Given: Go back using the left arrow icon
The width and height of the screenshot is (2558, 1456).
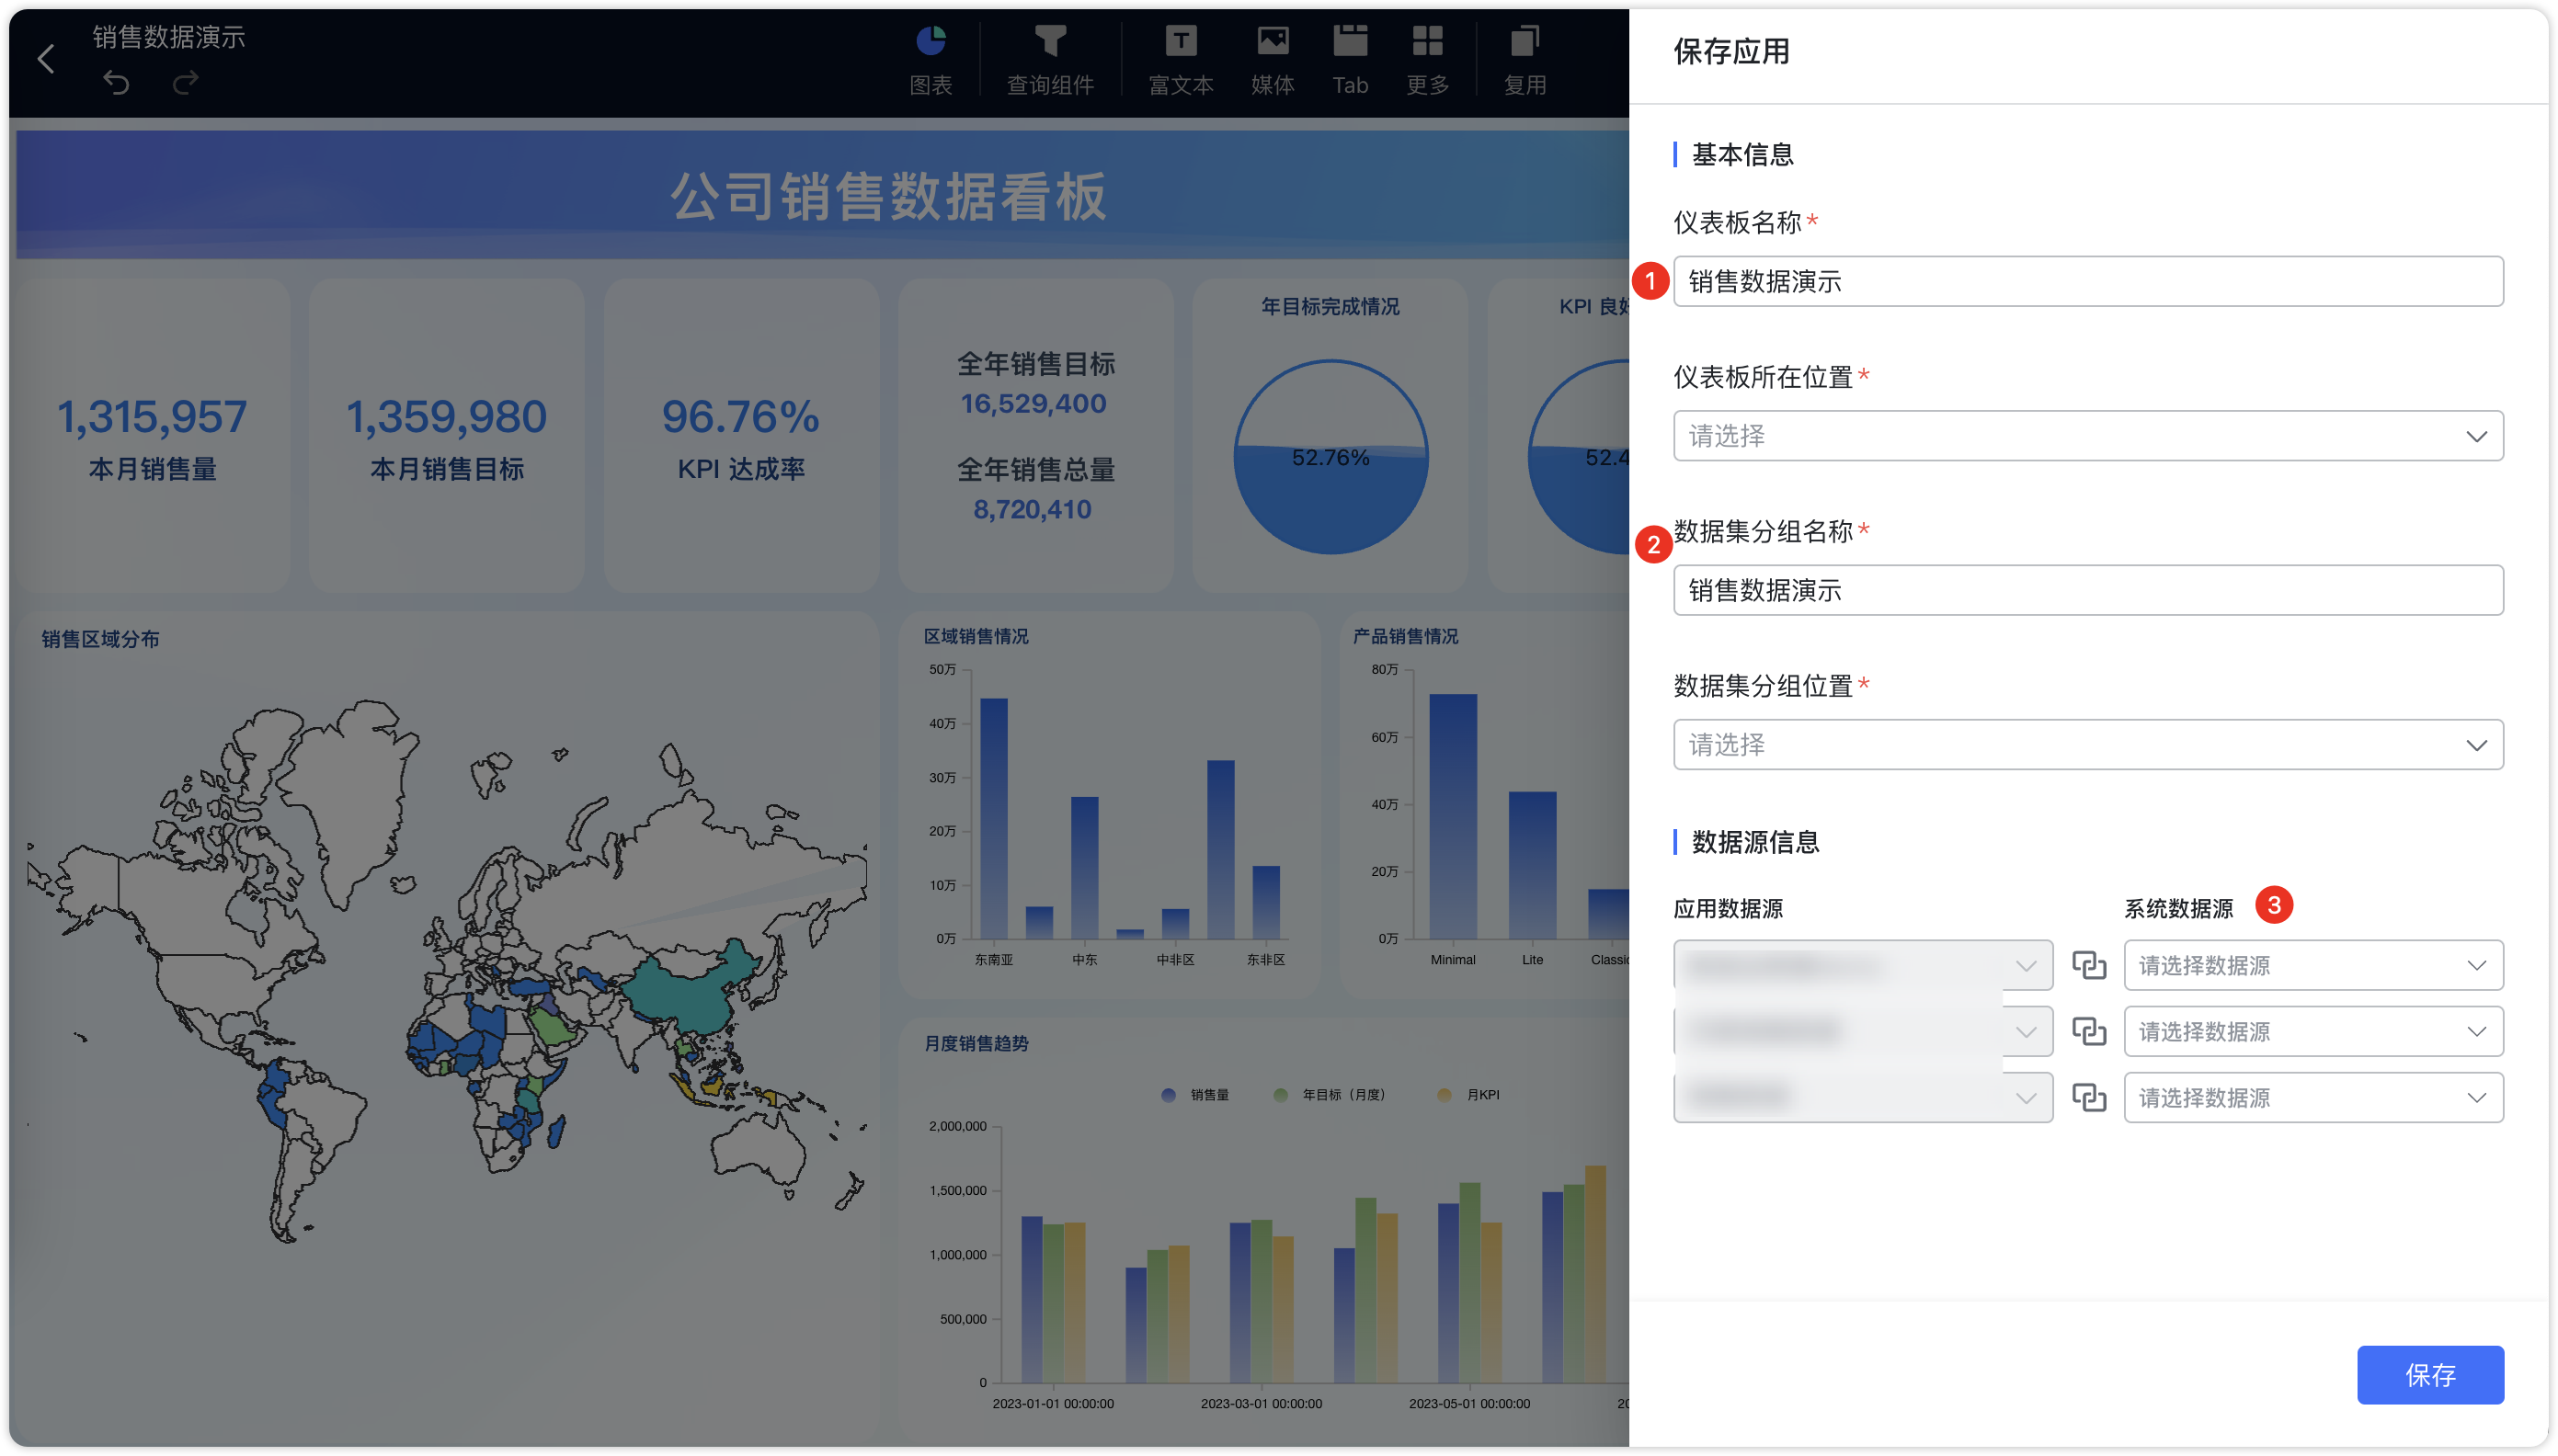Looking at the screenshot, I should tap(46, 58).
